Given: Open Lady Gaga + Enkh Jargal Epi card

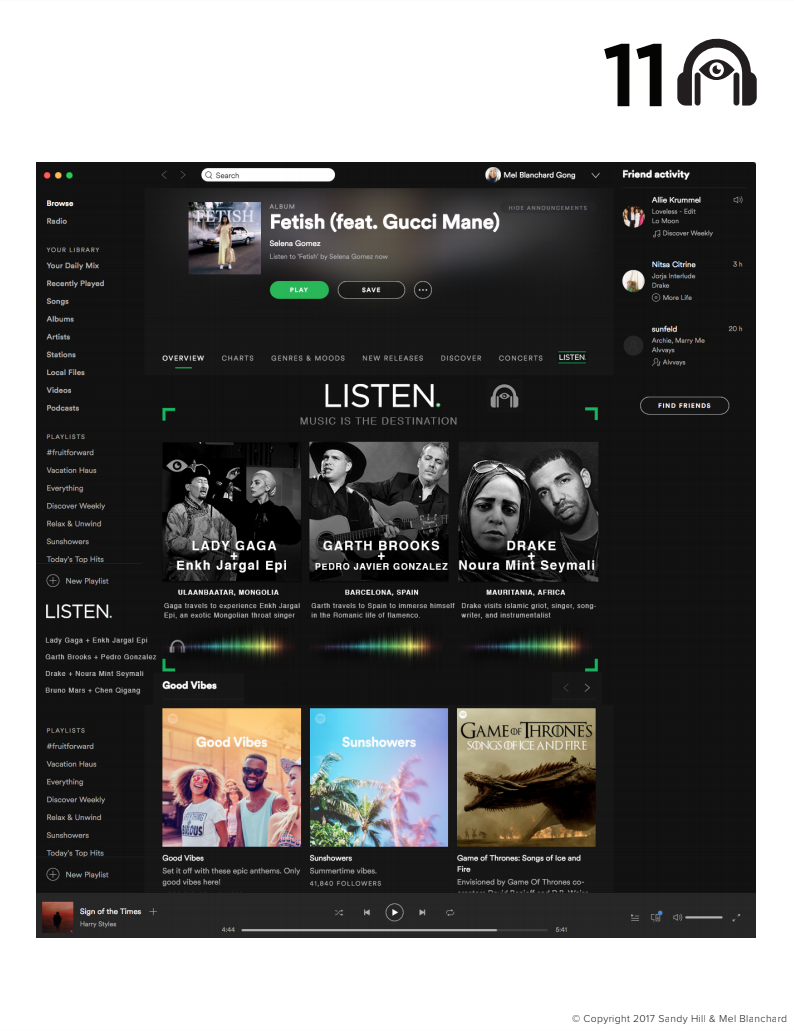Looking at the screenshot, I should (x=231, y=512).
